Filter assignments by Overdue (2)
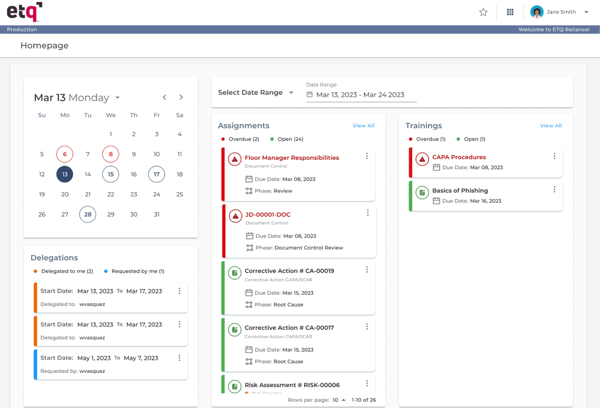Viewport: 600px width, 408px height. (x=240, y=139)
